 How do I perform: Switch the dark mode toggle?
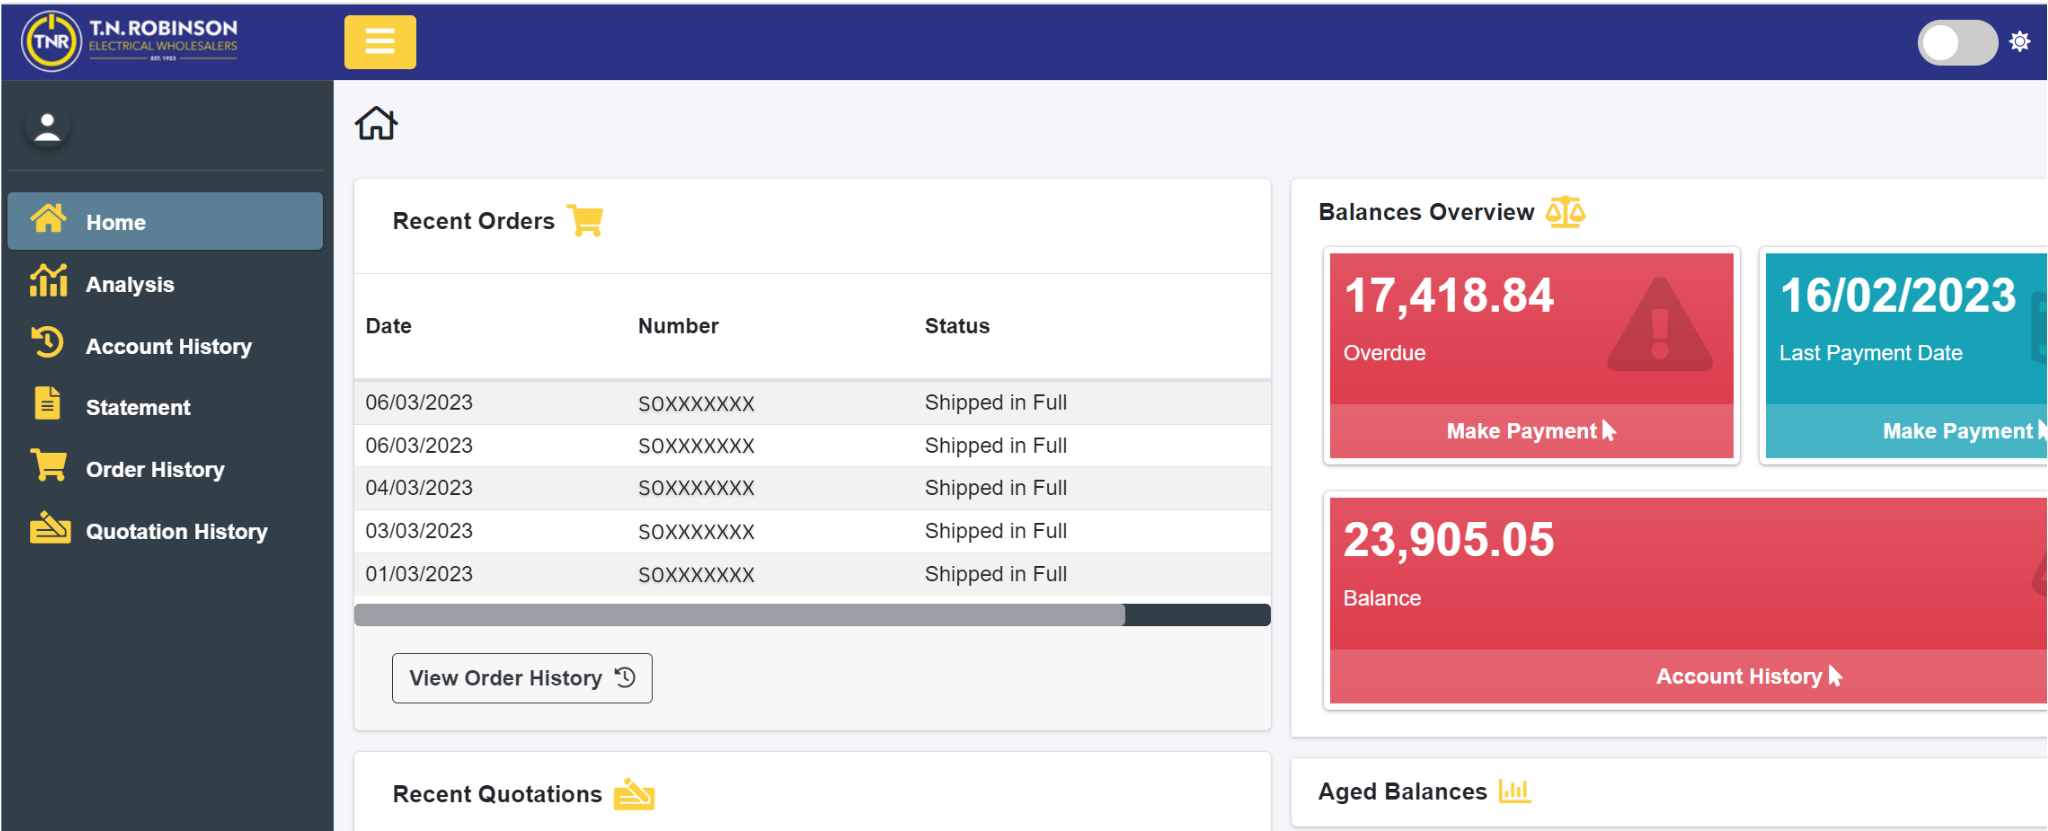(1957, 42)
